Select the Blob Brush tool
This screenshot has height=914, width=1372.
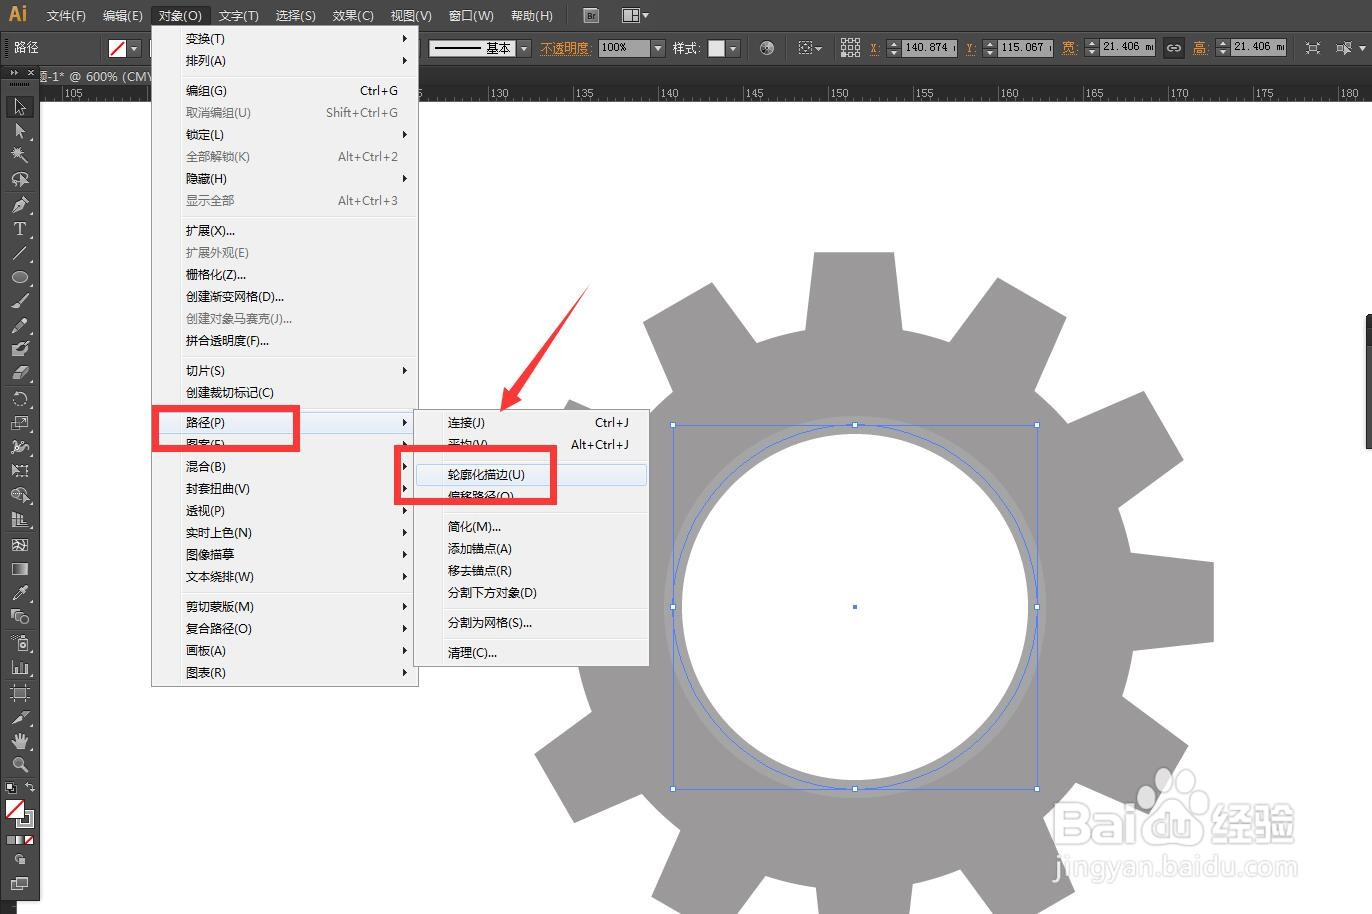click(x=19, y=350)
